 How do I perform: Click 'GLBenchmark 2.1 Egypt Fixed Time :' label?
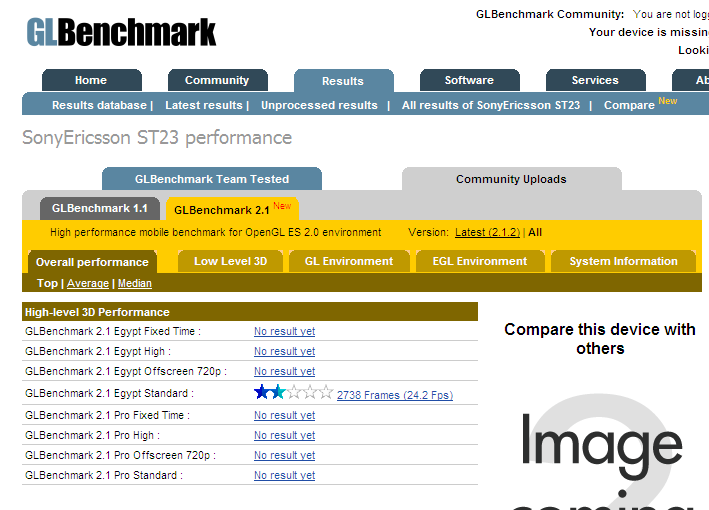[113, 331]
